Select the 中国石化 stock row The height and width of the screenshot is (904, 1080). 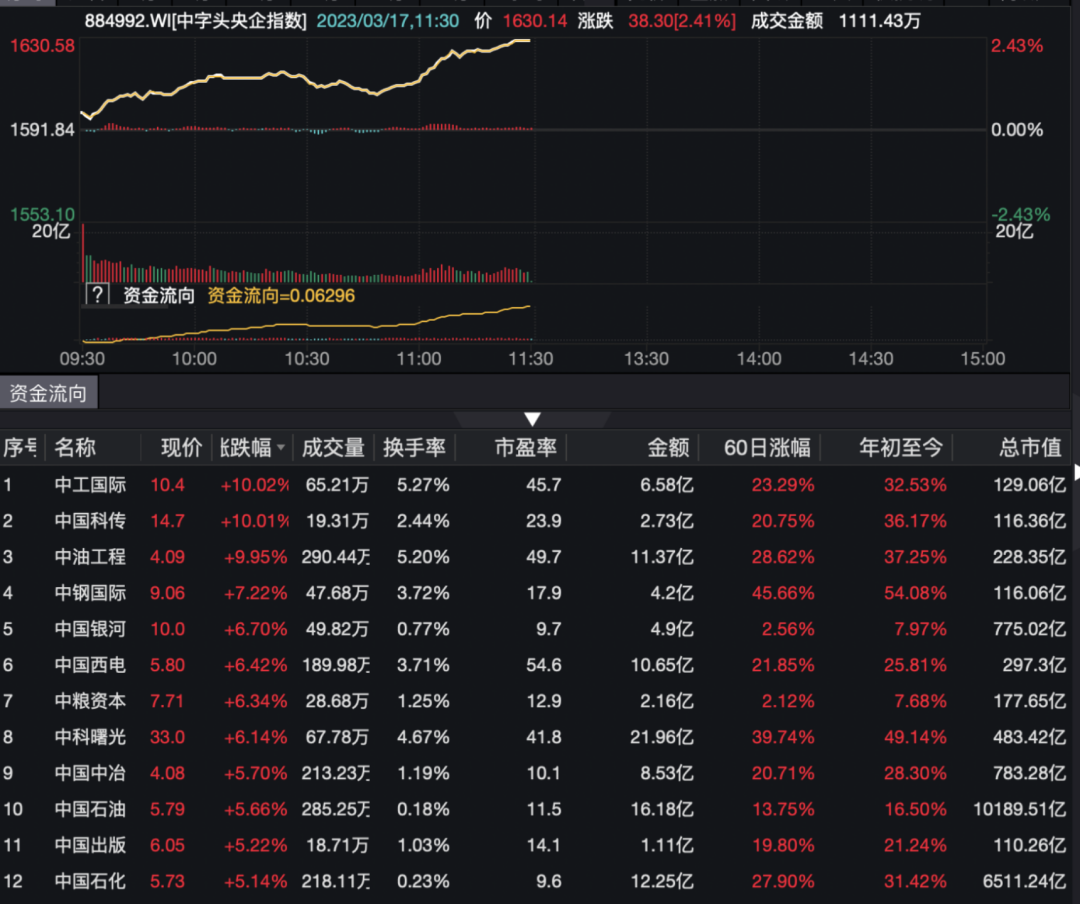[534, 881]
